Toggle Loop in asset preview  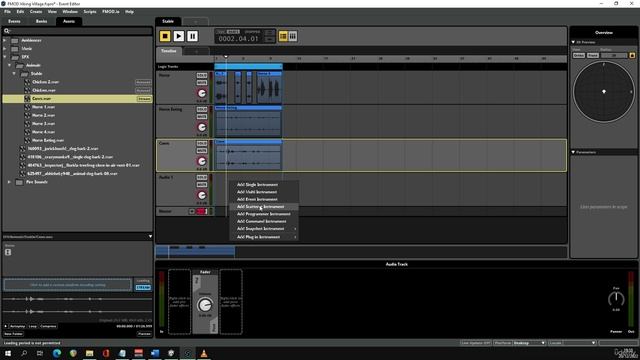[33, 327]
